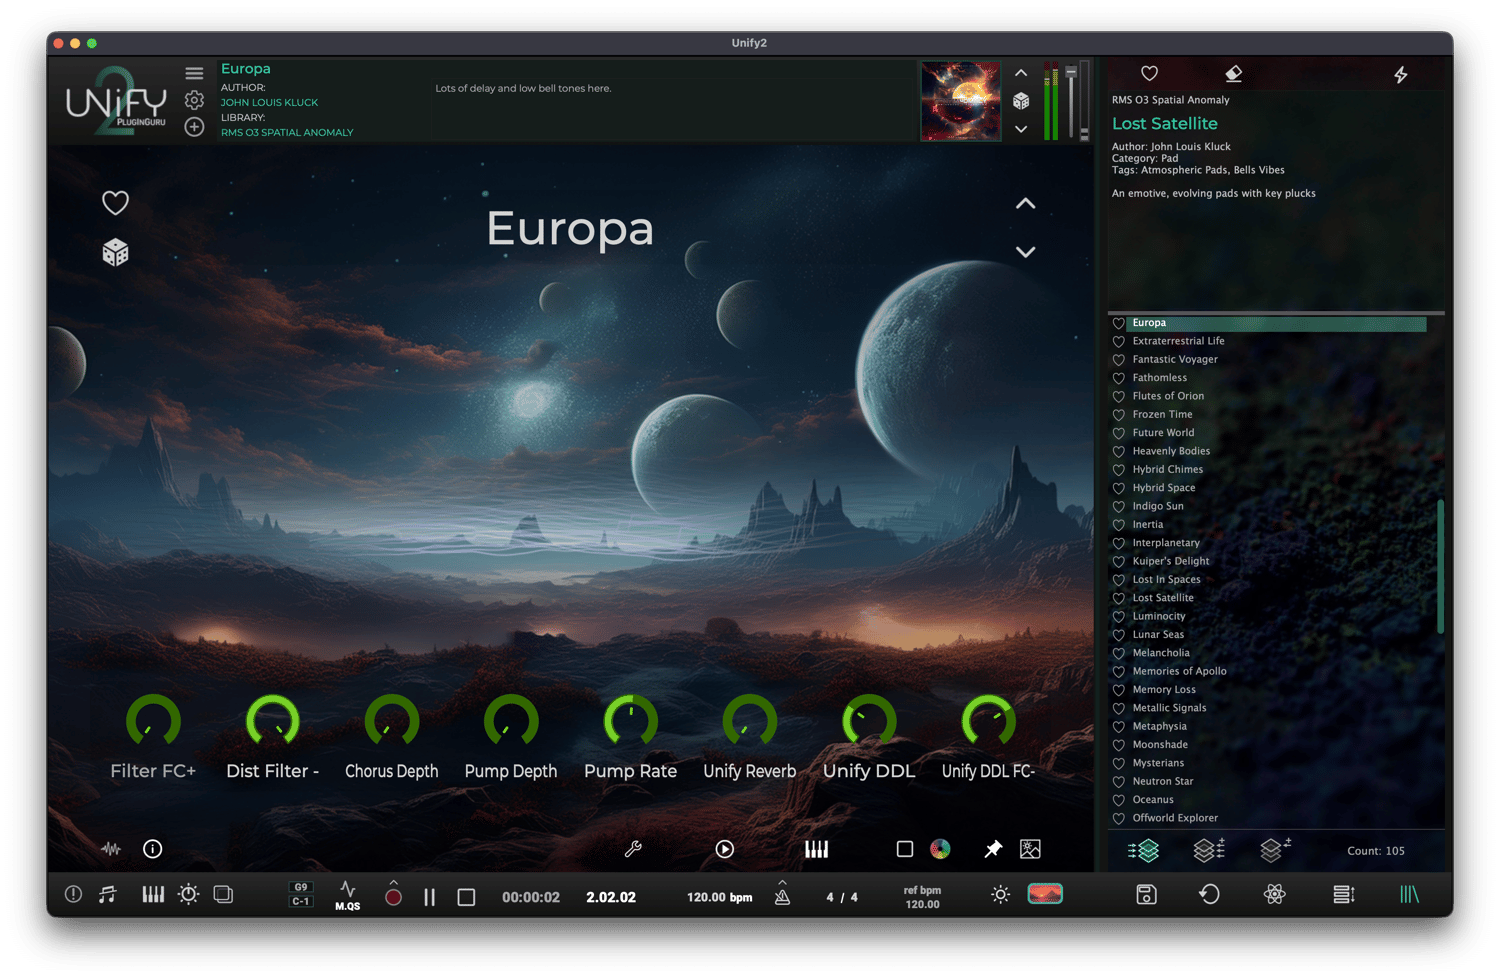Click the eraser icon in the patch browser

pyautogui.click(x=1234, y=74)
